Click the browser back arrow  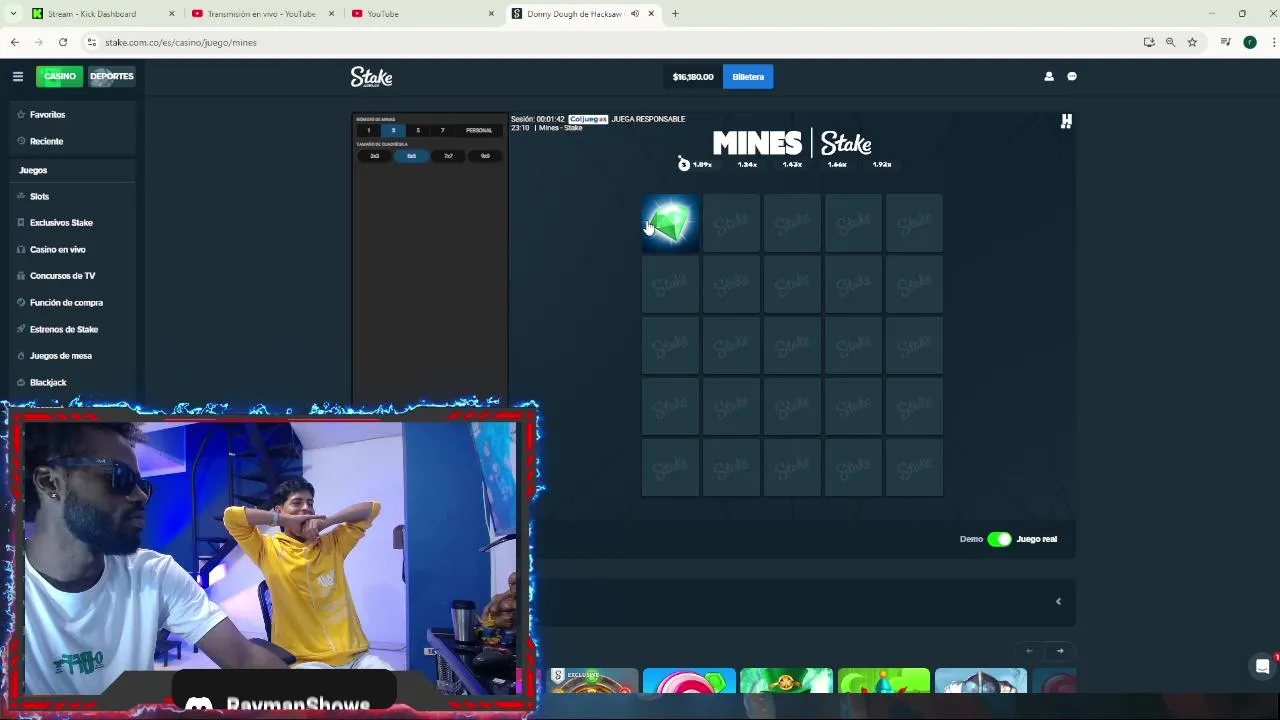(x=15, y=42)
